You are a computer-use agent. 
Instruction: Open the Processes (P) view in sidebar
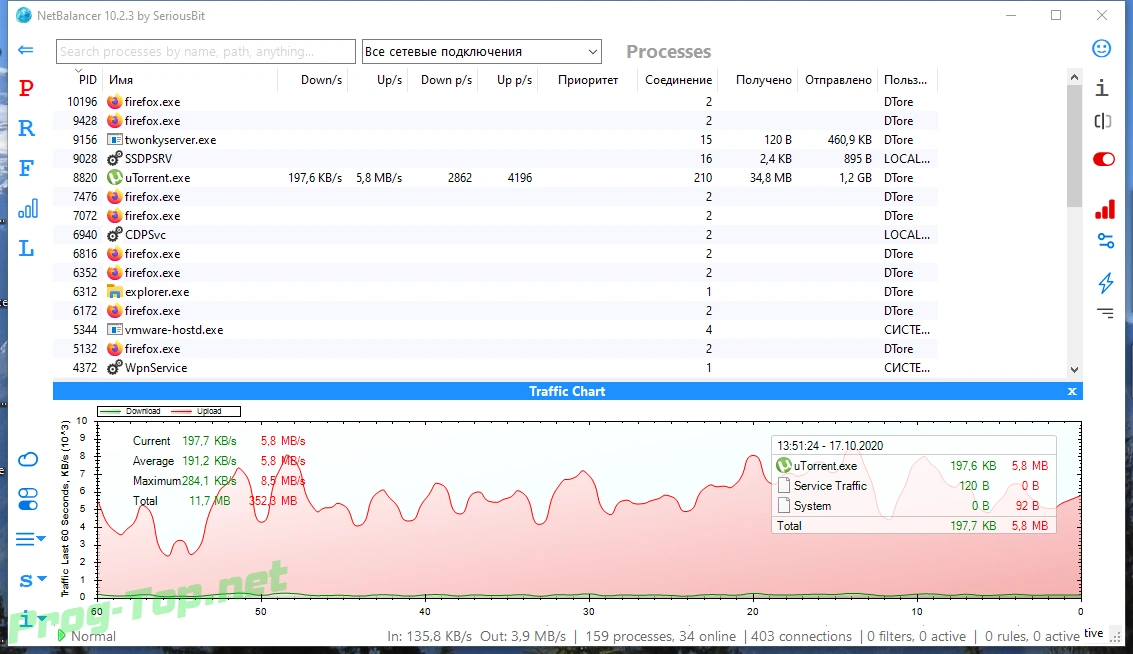click(x=26, y=88)
